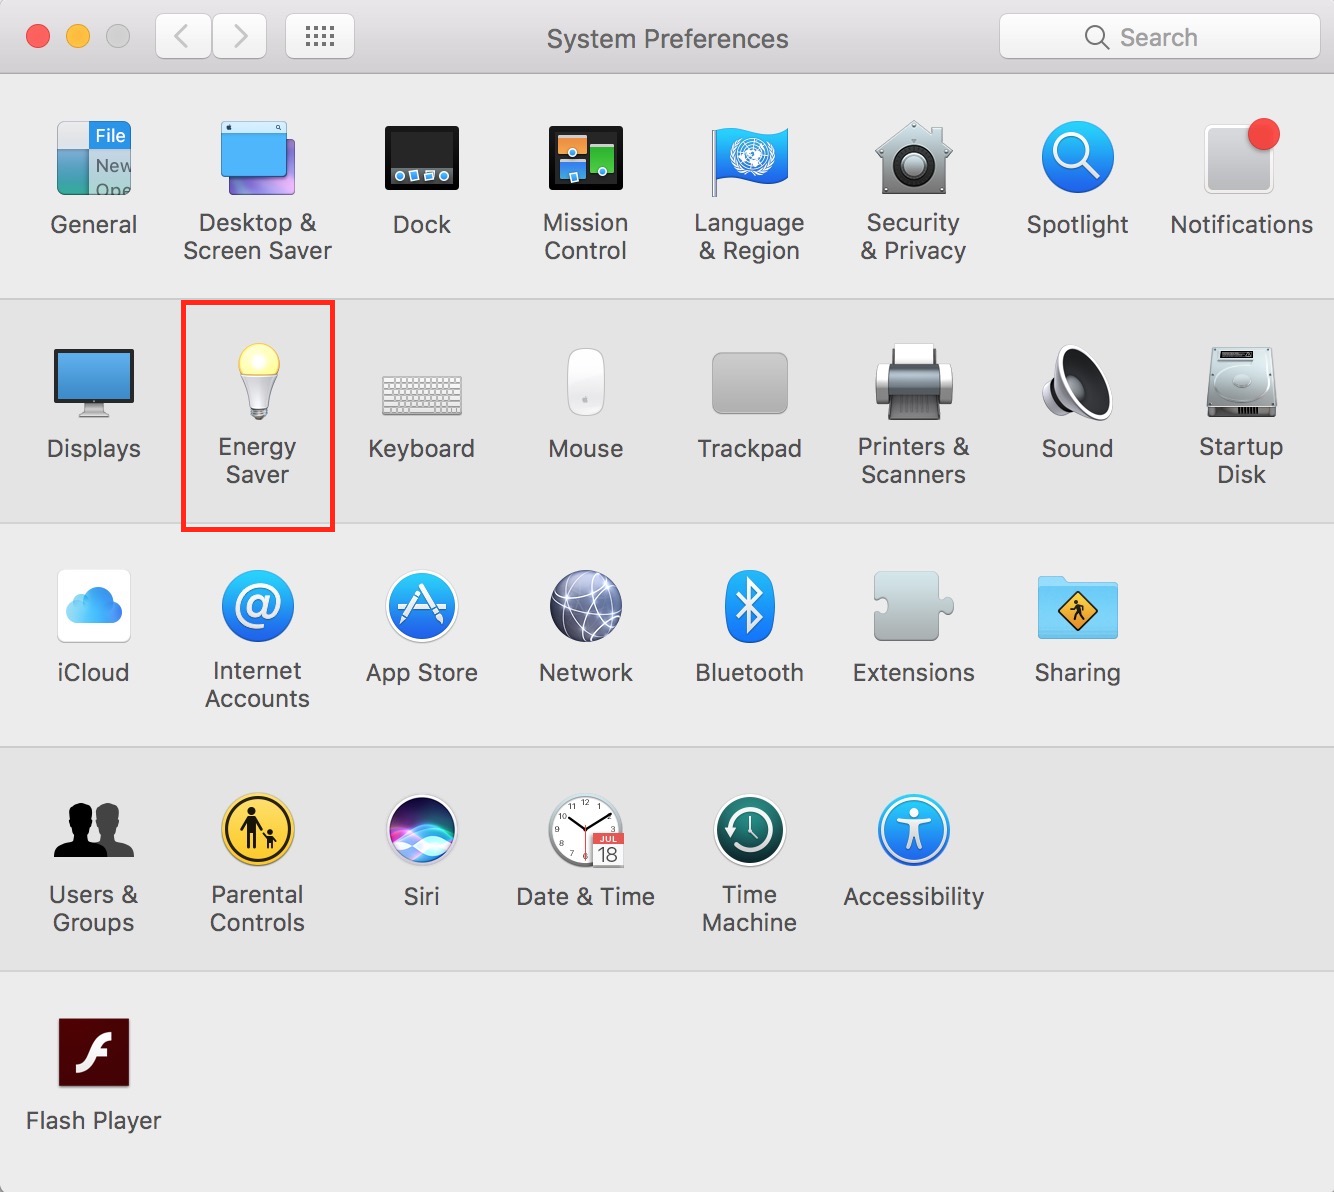Click the Back navigation arrow
Viewport: 1334px width, 1192px height.
pyautogui.click(x=183, y=37)
